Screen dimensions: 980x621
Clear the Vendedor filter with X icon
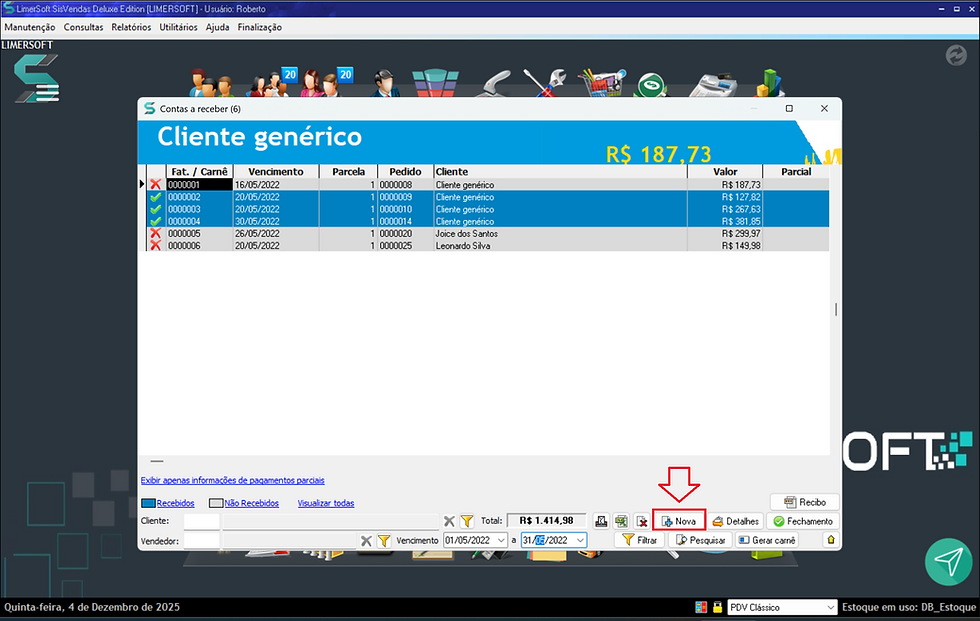[x=366, y=541]
